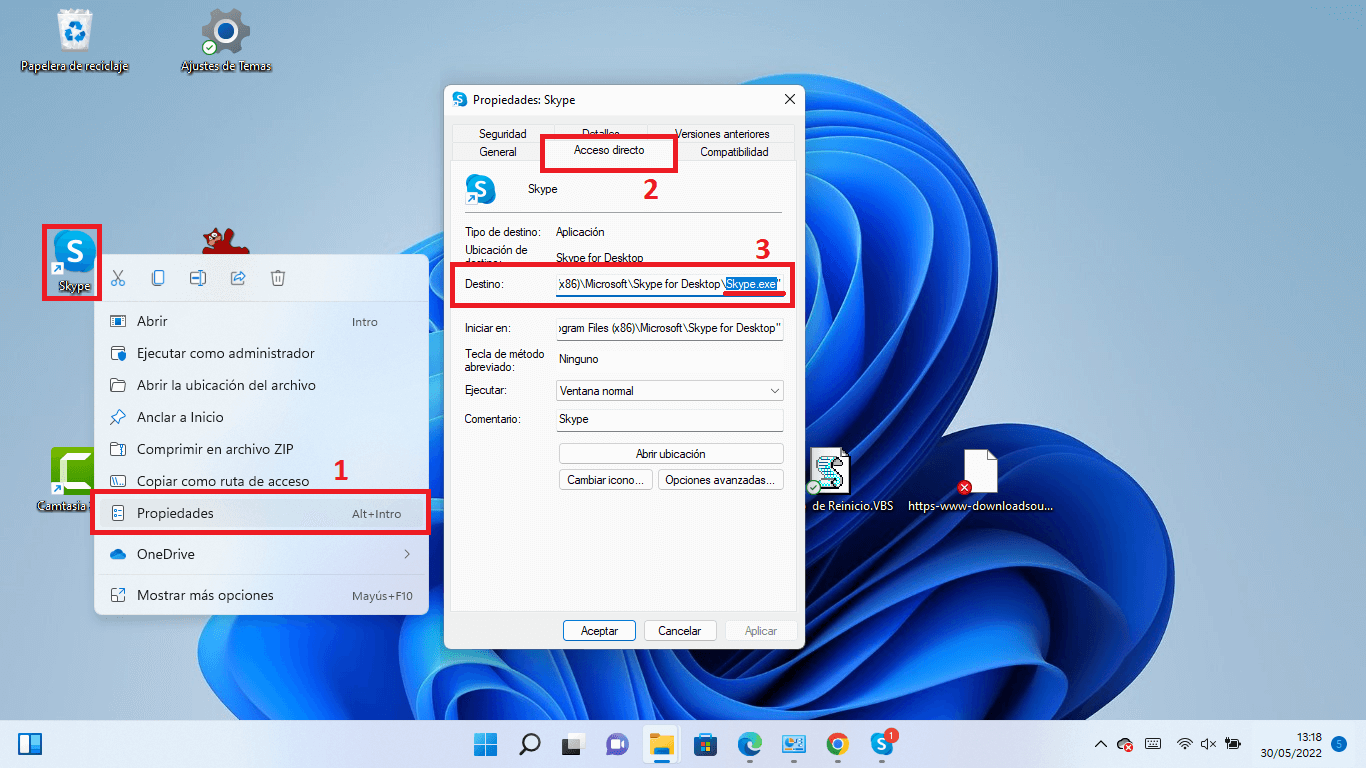Switch to Versiones anteriores tab
This screenshot has width=1366, height=768.
pyautogui.click(x=722, y=134)
